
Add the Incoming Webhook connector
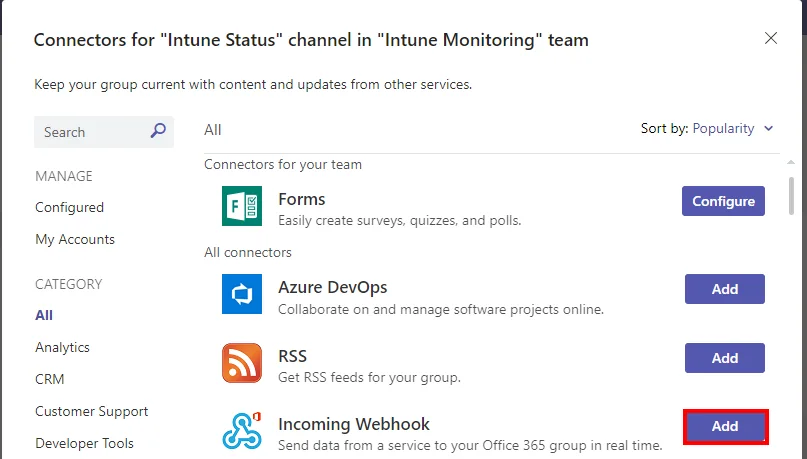pyautogui.click(x=725, y=426)
